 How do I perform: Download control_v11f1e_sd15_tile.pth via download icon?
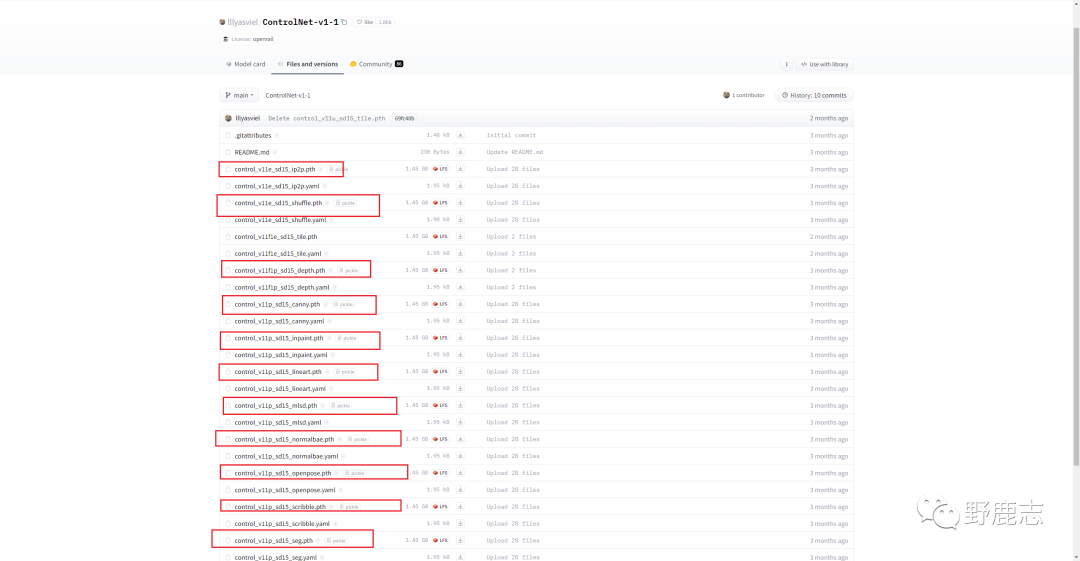(x=460, y=236)
